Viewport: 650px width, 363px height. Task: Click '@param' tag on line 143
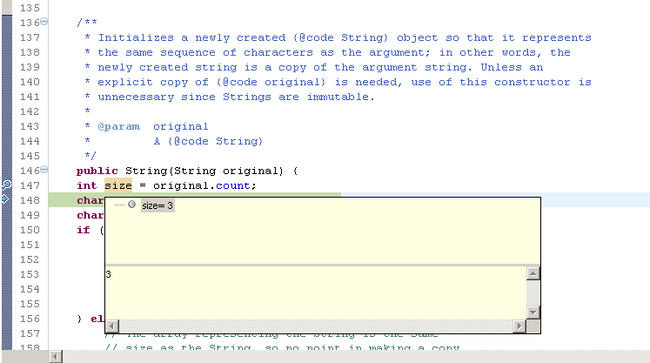[119, 127]
